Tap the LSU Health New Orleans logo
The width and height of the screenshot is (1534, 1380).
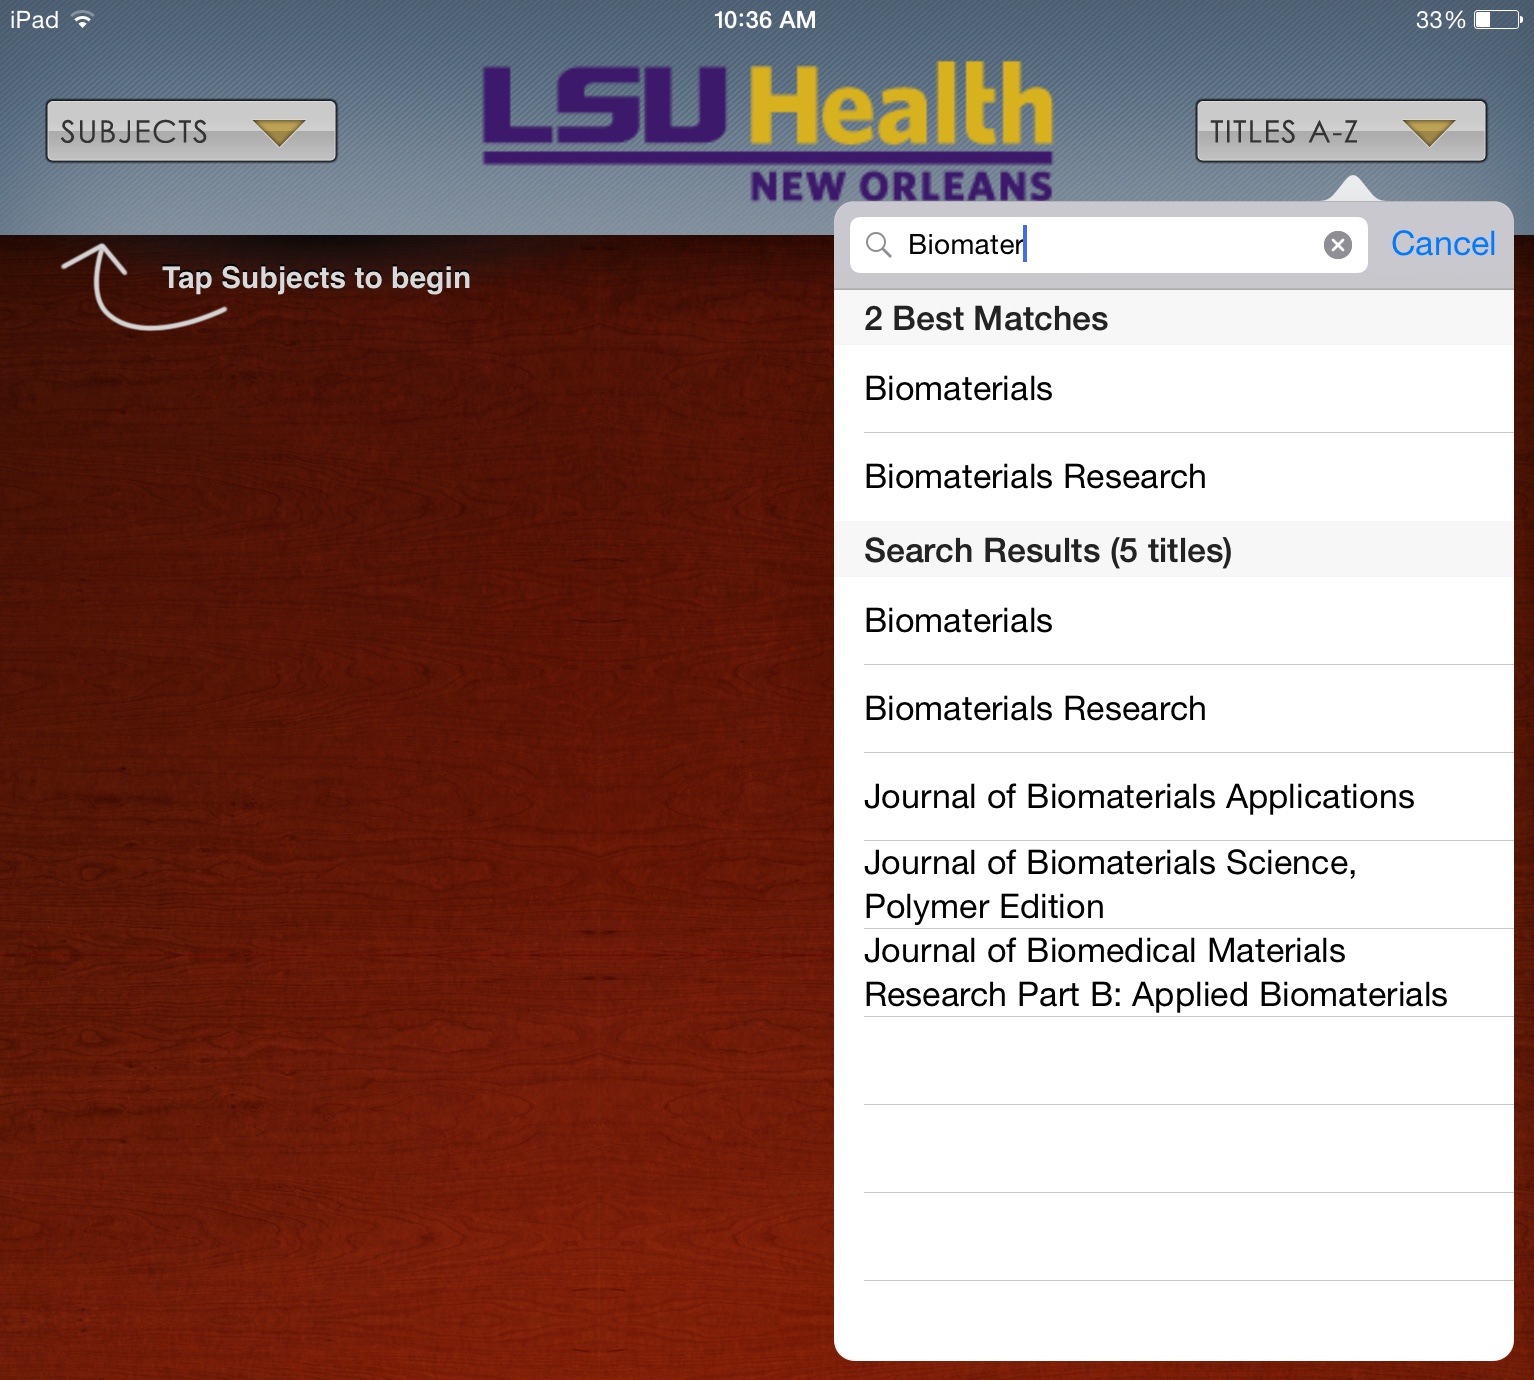point(768,131)
